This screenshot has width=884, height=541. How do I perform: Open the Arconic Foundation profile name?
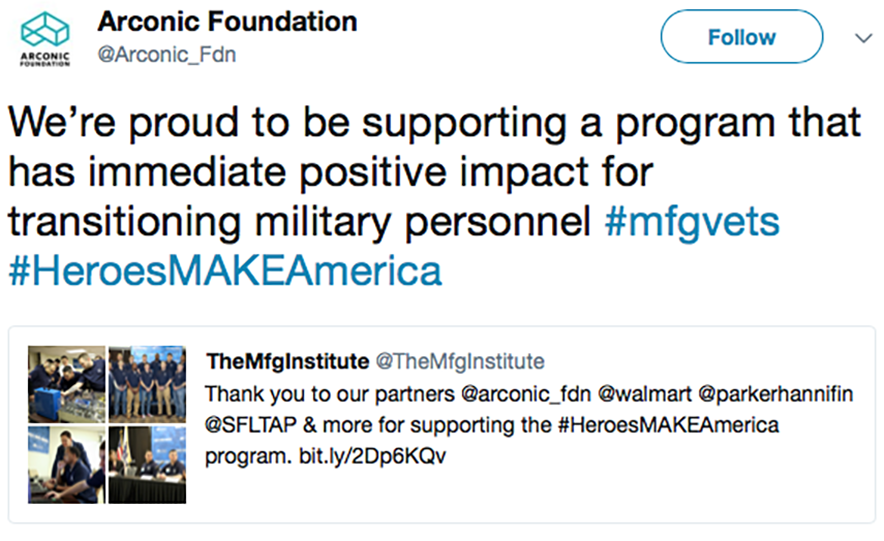click(227, 21)
